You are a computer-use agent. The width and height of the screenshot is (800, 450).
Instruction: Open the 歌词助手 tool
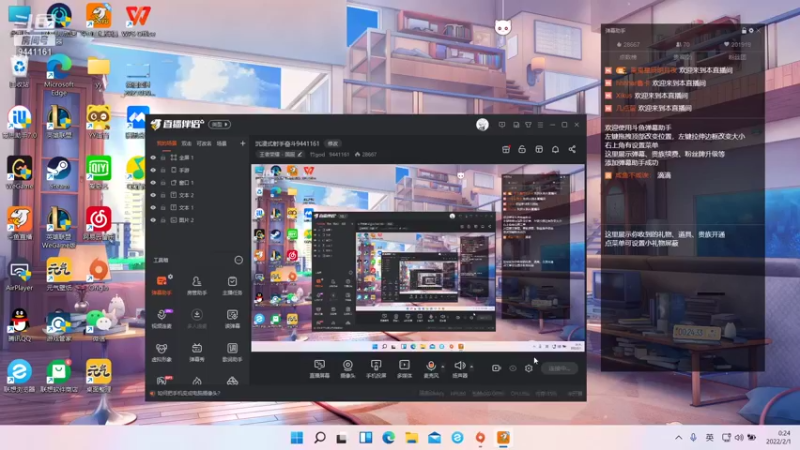pyautogui.click(x=232, y=352)
